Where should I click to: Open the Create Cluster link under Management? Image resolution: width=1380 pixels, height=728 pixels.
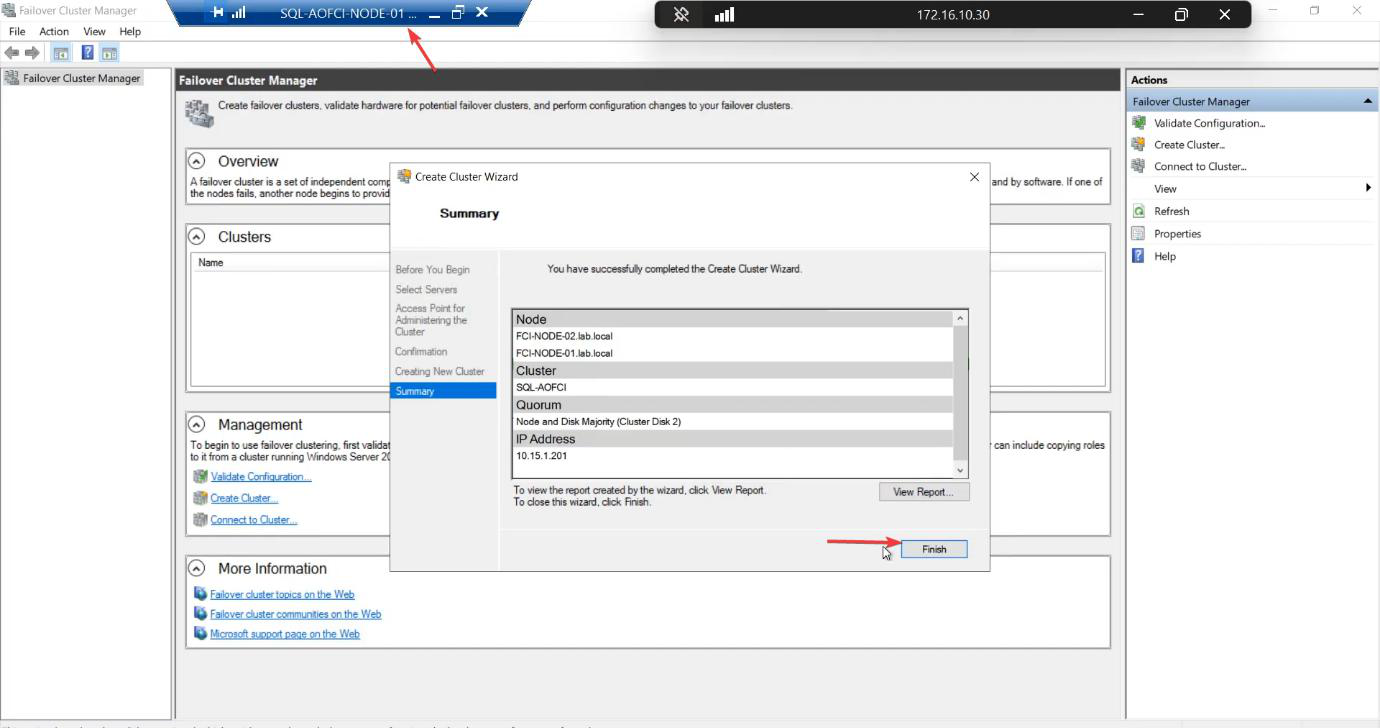(x=244, y=498)
